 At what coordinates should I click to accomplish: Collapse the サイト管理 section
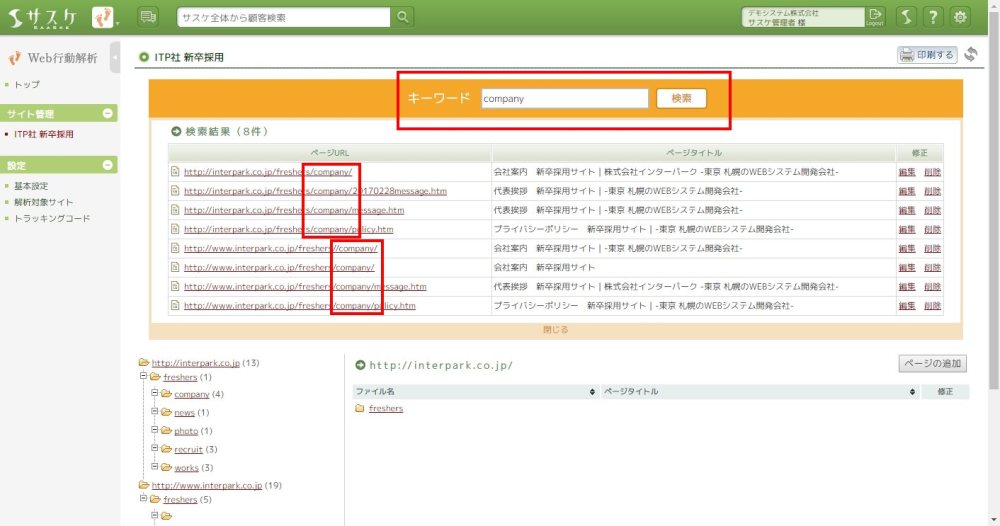point(108,113)
